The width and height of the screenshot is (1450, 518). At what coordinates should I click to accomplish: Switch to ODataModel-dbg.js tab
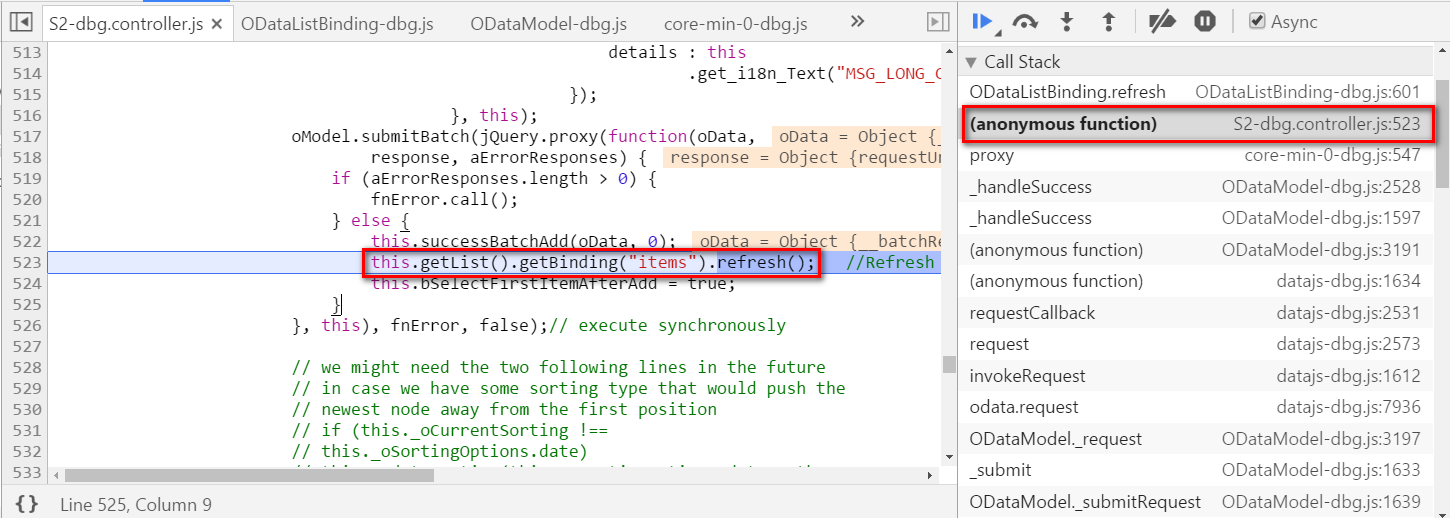click(548, 23)
